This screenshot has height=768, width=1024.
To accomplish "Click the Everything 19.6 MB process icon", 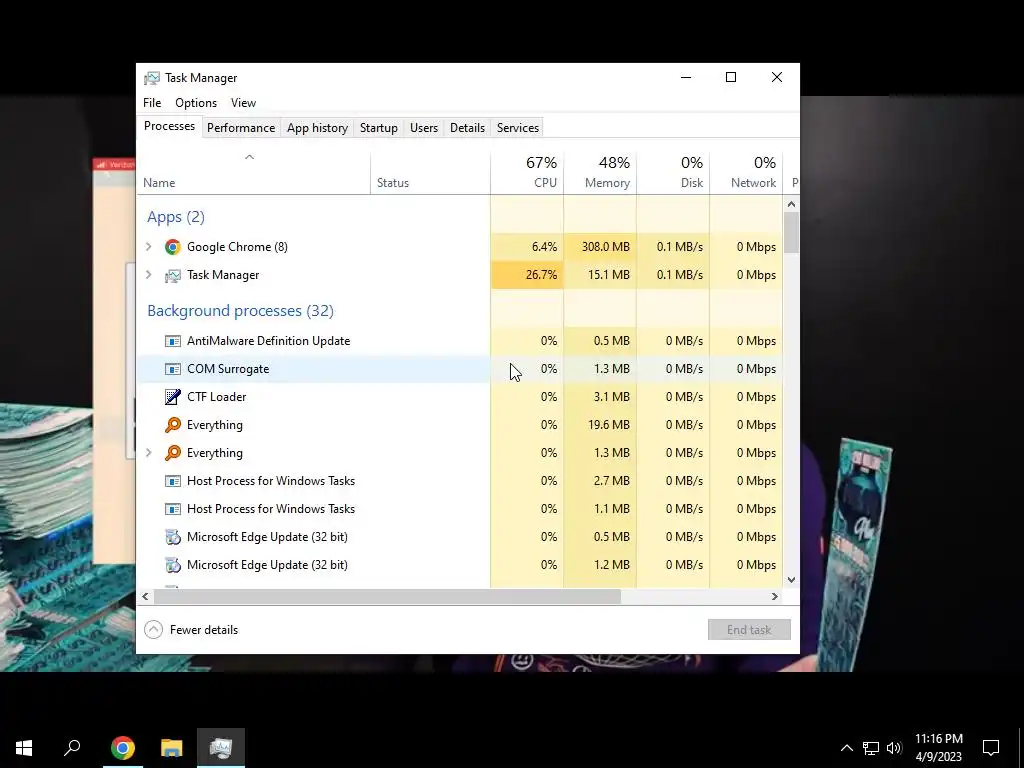I will coord(172,425).
